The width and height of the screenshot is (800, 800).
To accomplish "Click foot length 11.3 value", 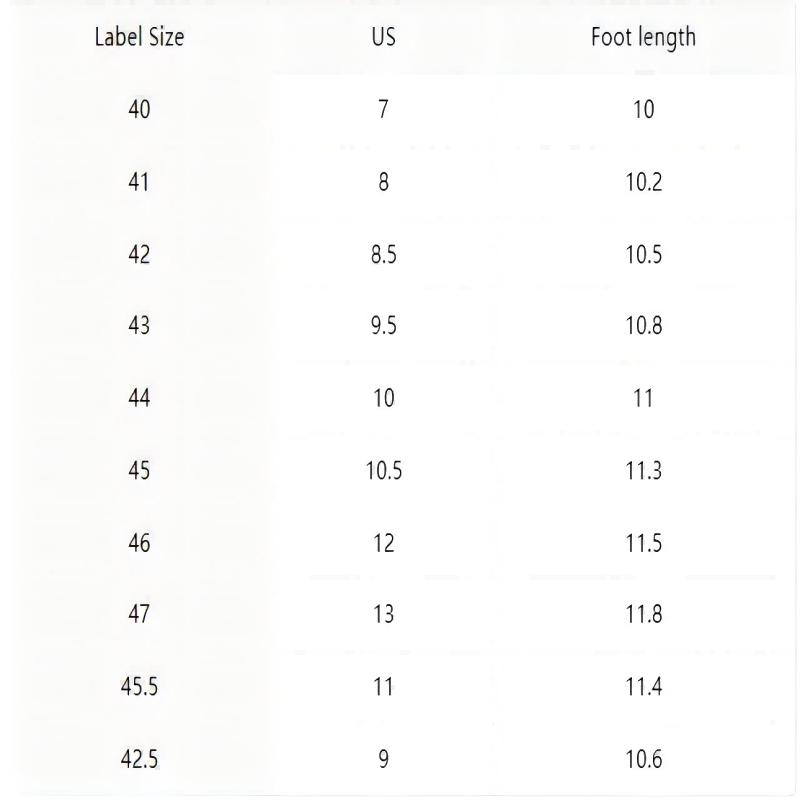I will tap(644, 470).
